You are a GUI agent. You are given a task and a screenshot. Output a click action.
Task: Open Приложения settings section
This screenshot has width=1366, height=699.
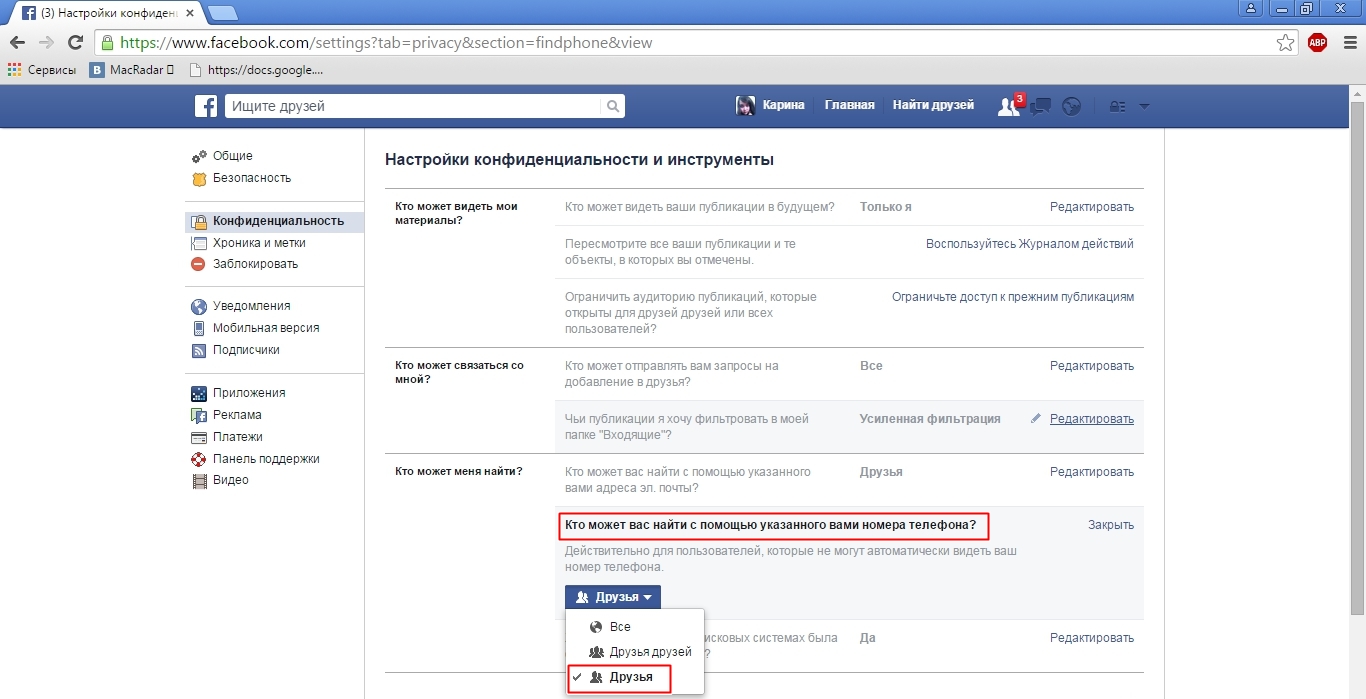pyautogui.click(x=249, y=393)
